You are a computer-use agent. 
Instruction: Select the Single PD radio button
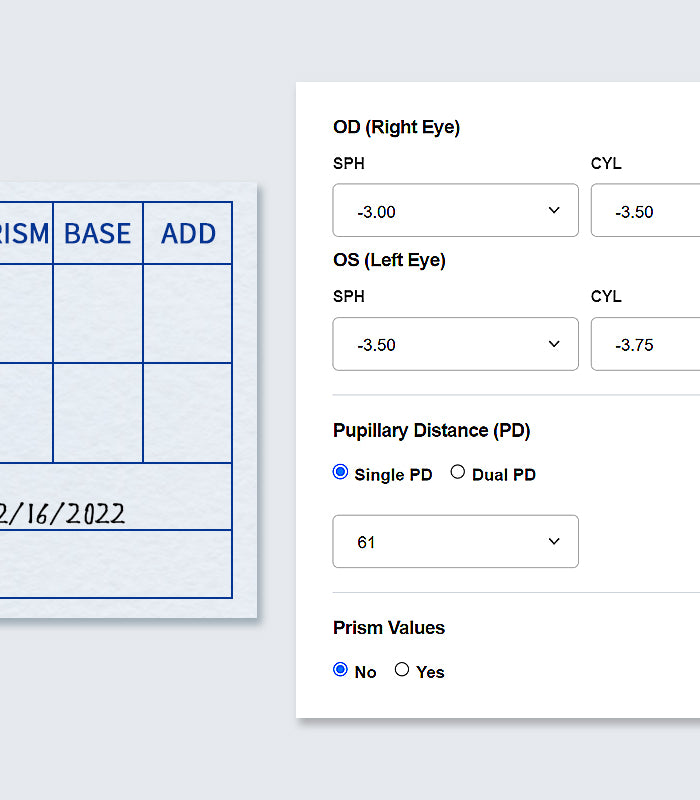click(340, 472)
